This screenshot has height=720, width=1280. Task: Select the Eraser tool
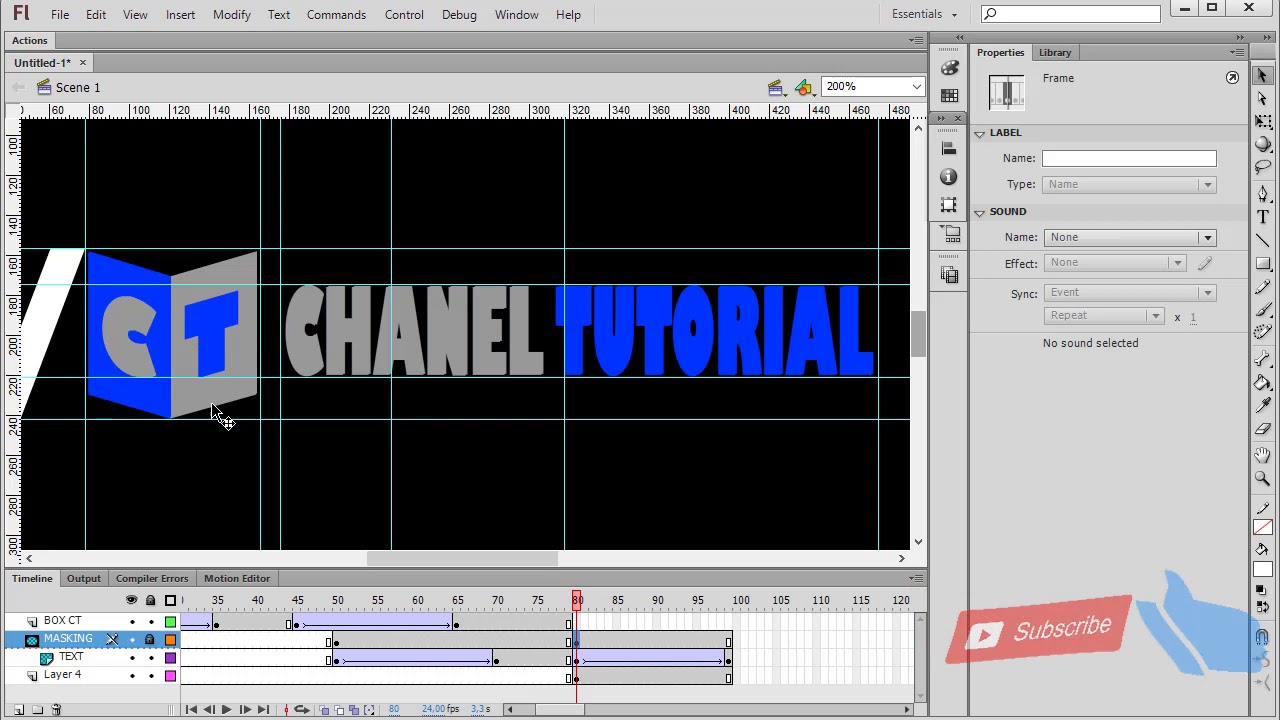point(1262,429)
